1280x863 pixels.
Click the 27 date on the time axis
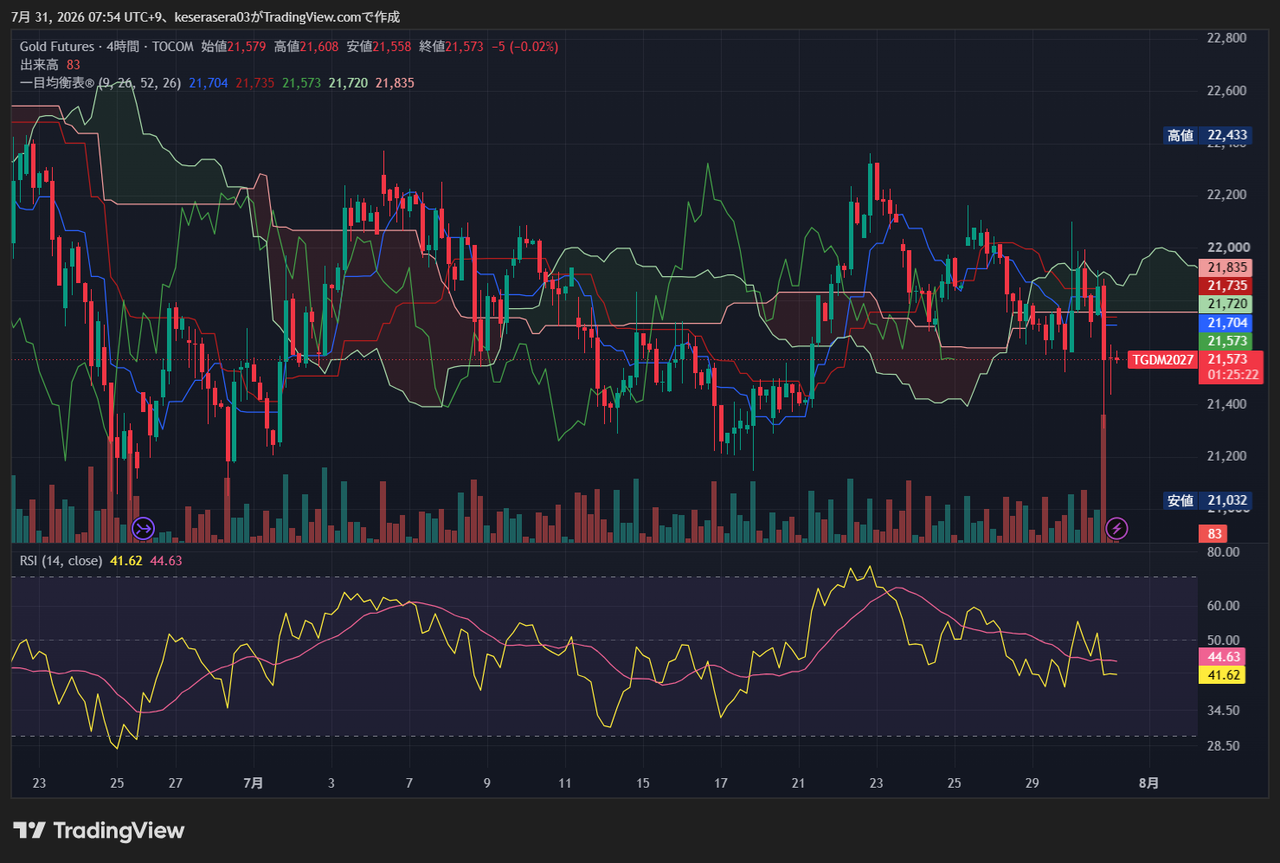175,783
